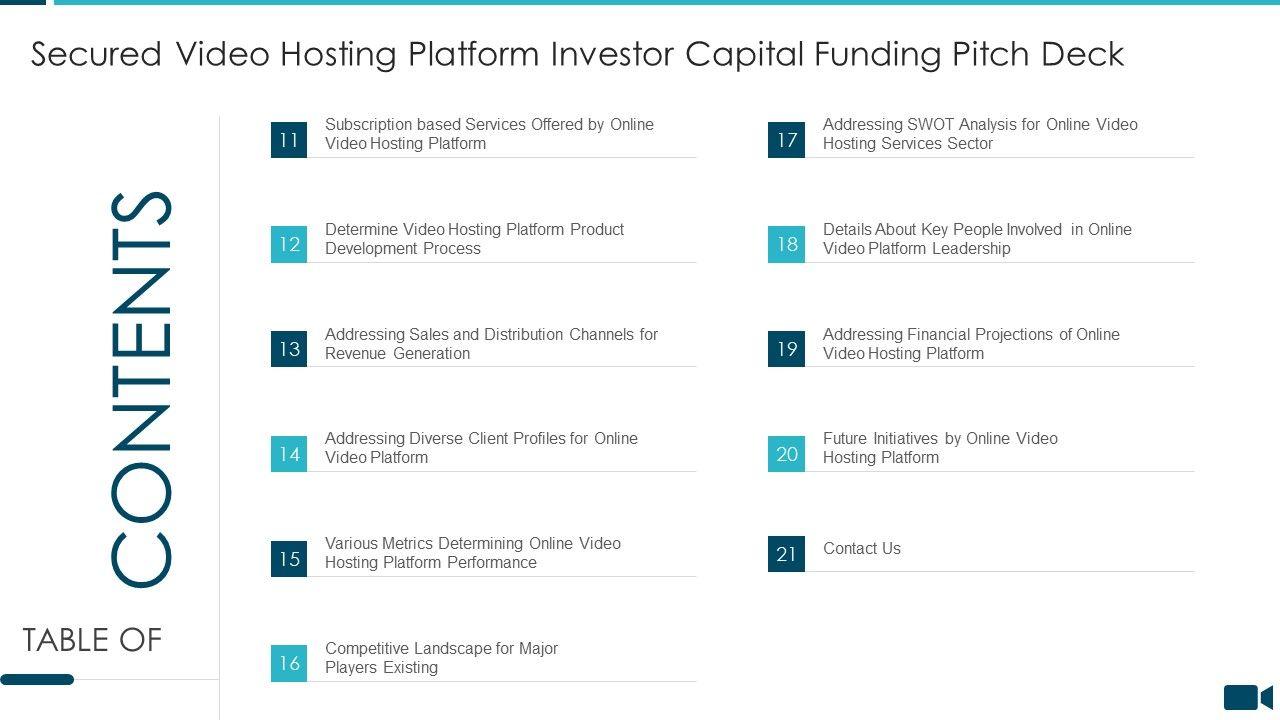This screenshot has height=720, width=1280.
Task: Click Various Metrics Determining Performance entry
Action: pos(472,553)
